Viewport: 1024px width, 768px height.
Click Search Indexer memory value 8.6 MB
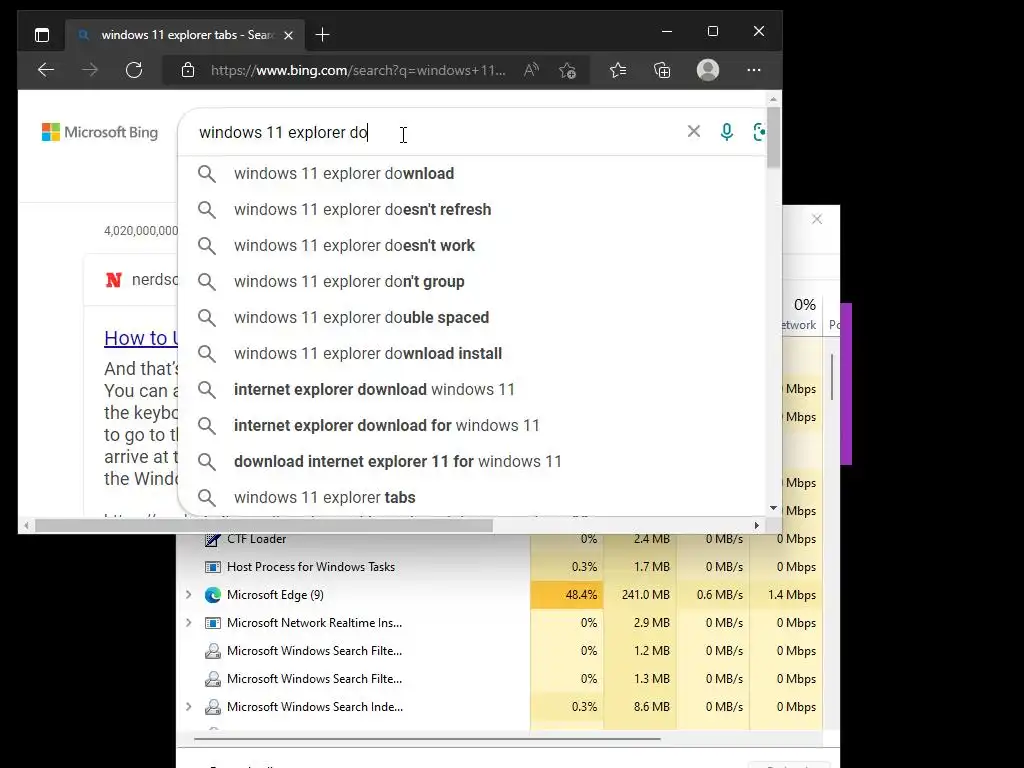coord(640,707)
